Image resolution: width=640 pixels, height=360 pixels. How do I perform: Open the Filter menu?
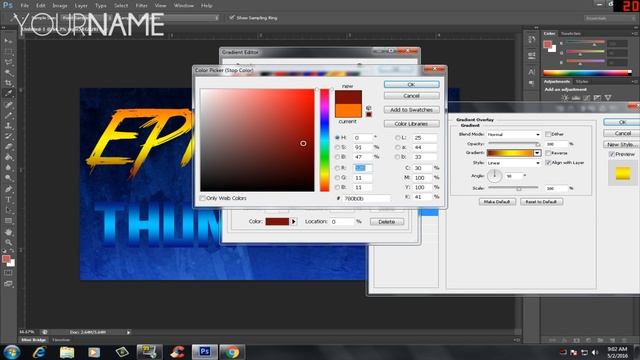click(142, 6)
